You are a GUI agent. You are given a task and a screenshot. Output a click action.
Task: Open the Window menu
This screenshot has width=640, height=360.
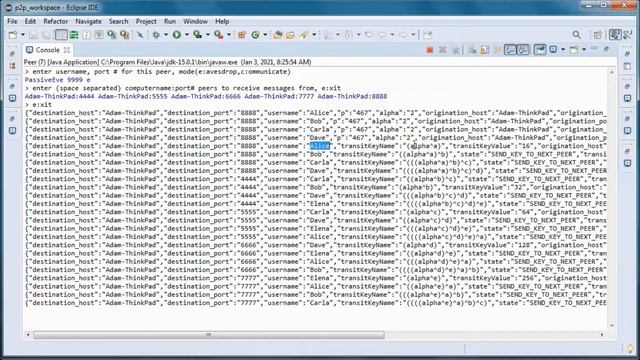195,21
